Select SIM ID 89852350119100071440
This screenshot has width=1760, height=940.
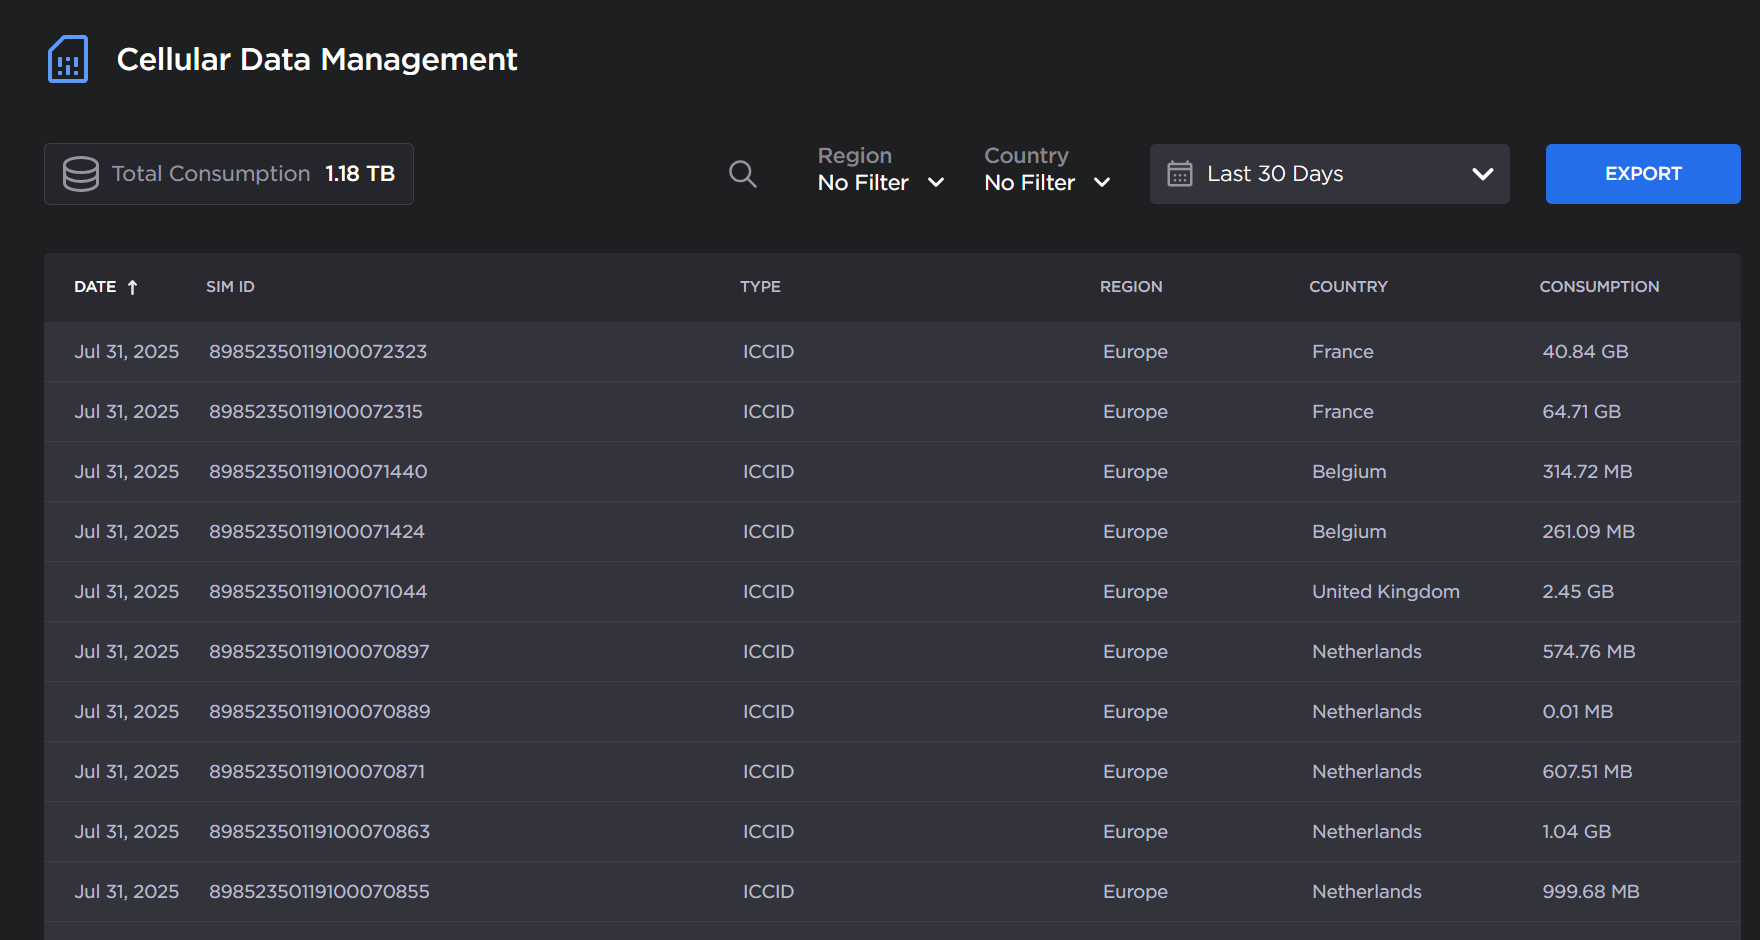coord(318,472)
